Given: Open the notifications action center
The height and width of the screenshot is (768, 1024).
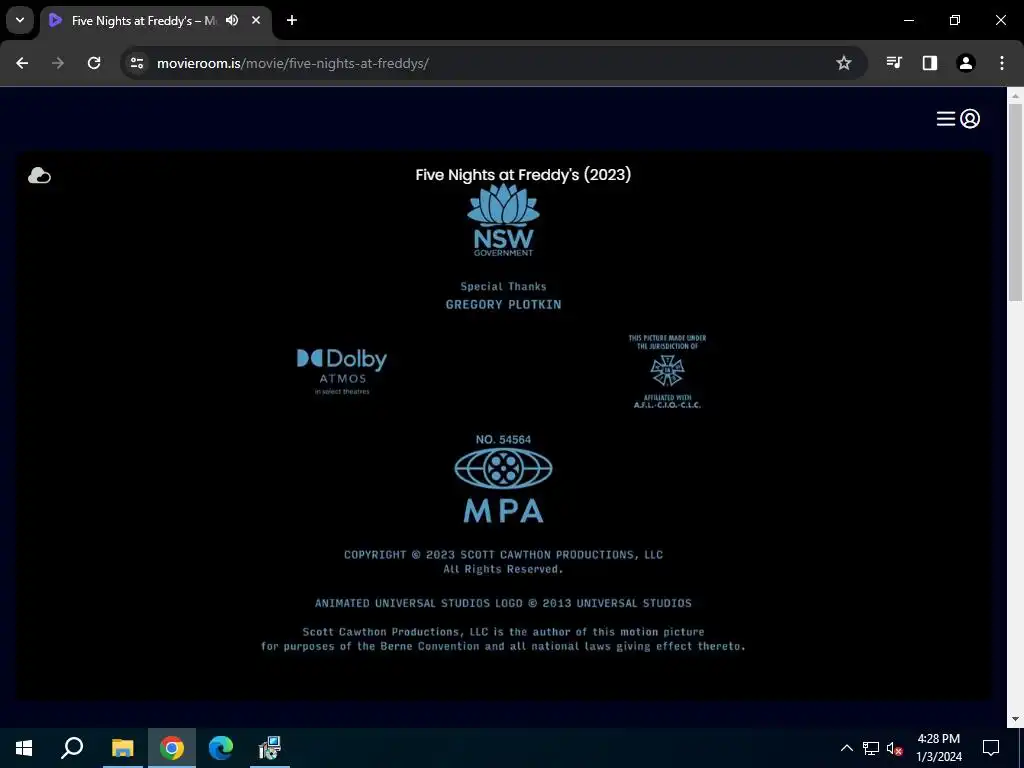Looking at the screenshot, I should pos(991,748).
